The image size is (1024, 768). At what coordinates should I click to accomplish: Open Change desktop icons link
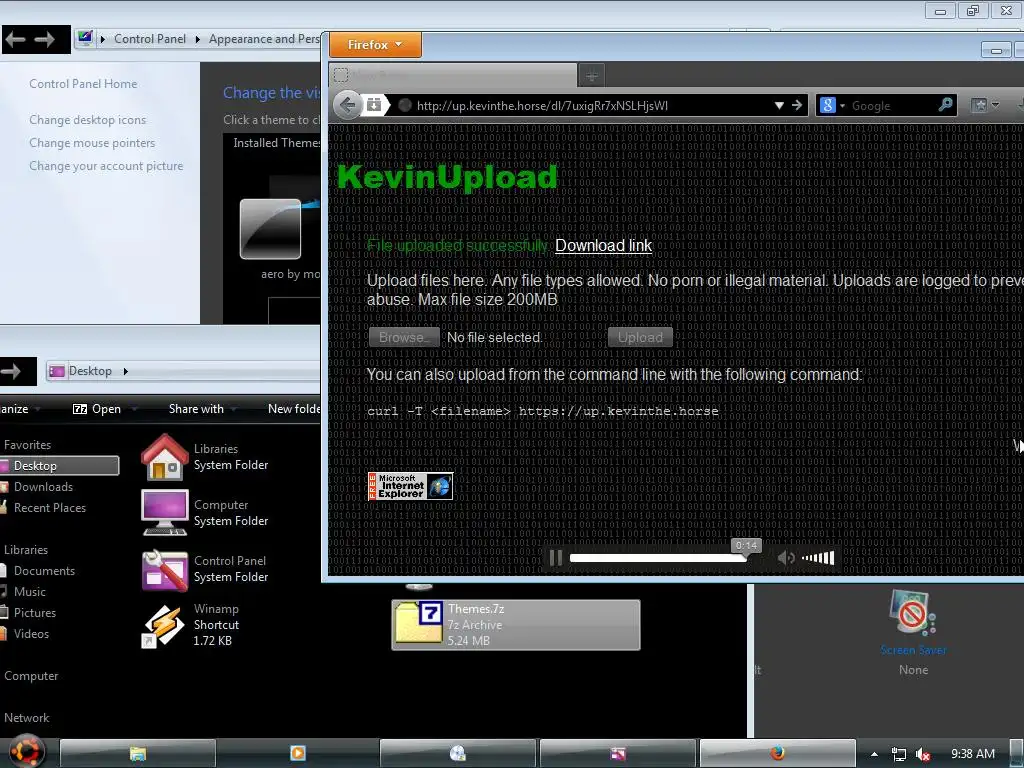88,120
